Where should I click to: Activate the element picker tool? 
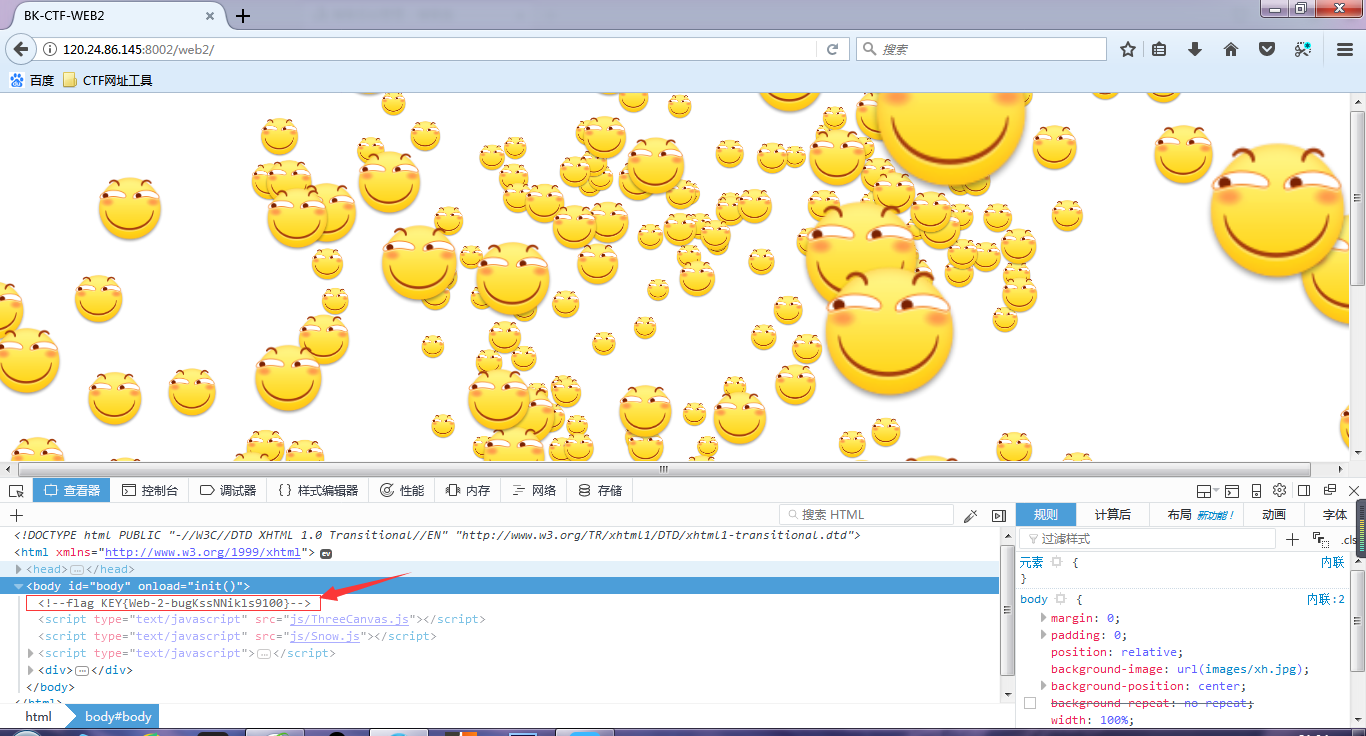coord(16,490)
